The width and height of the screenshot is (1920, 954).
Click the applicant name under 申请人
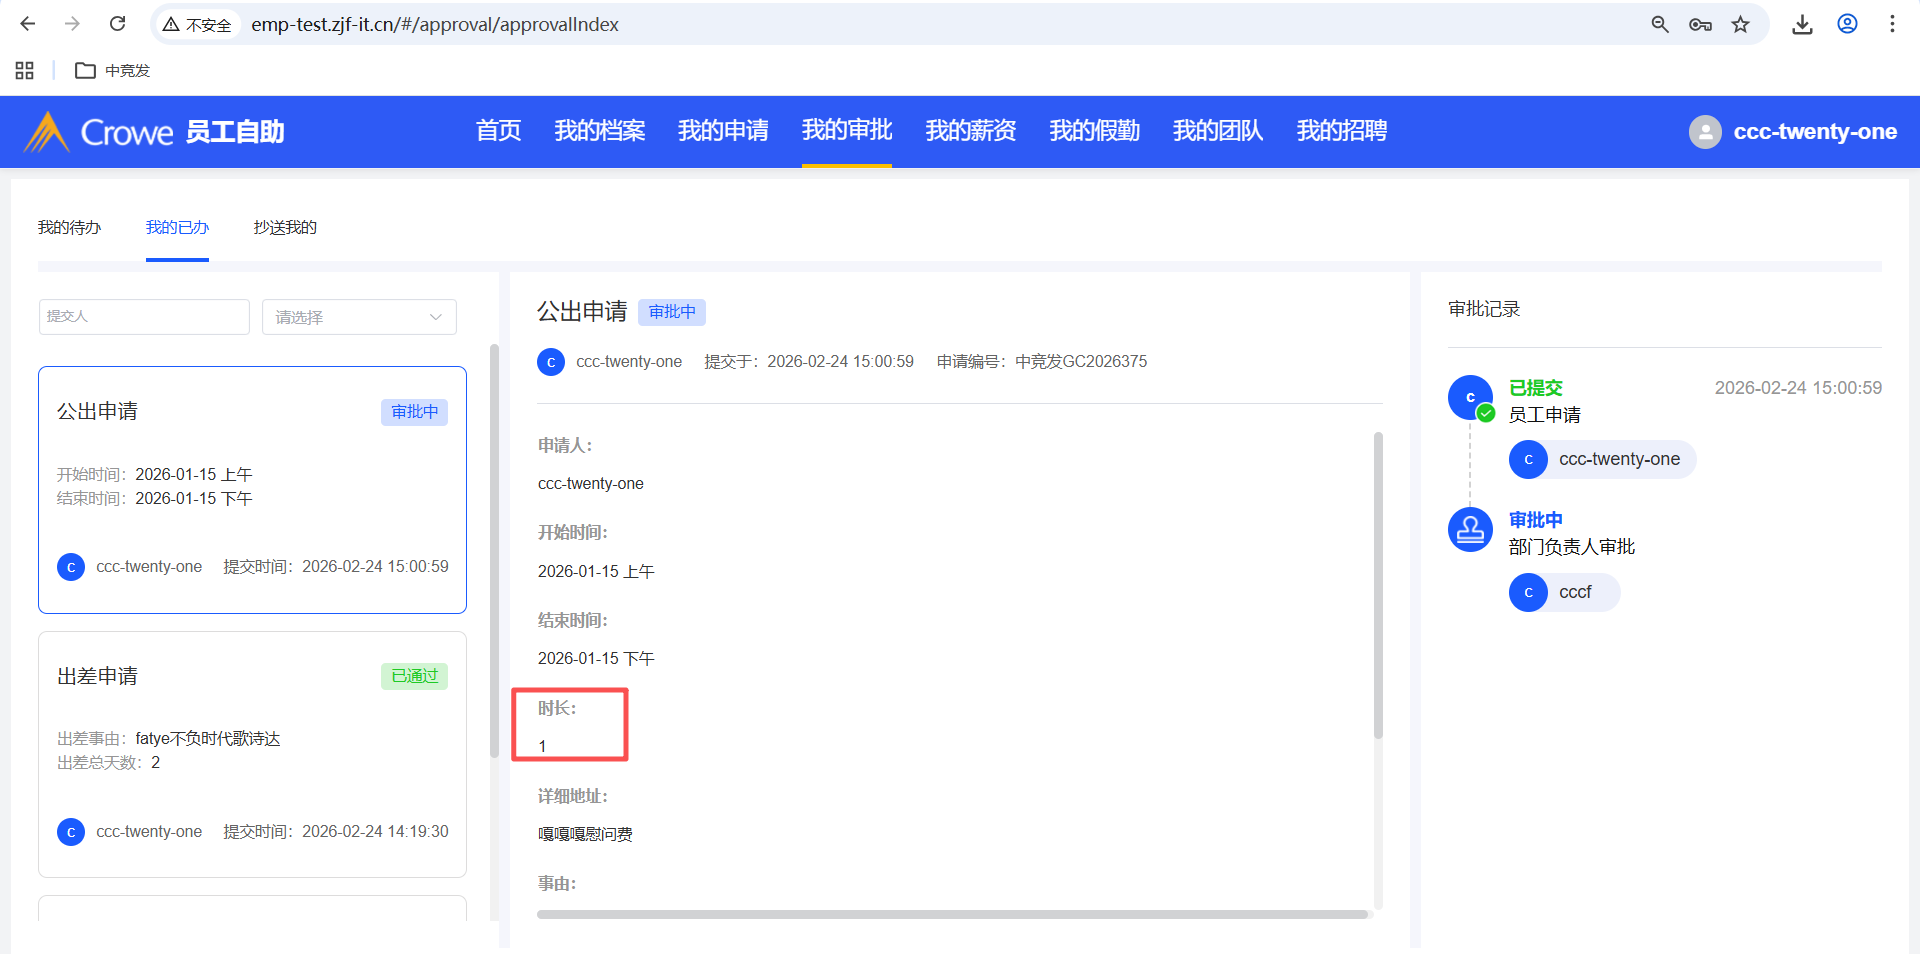pyautogui.click(x=591, y=484)
